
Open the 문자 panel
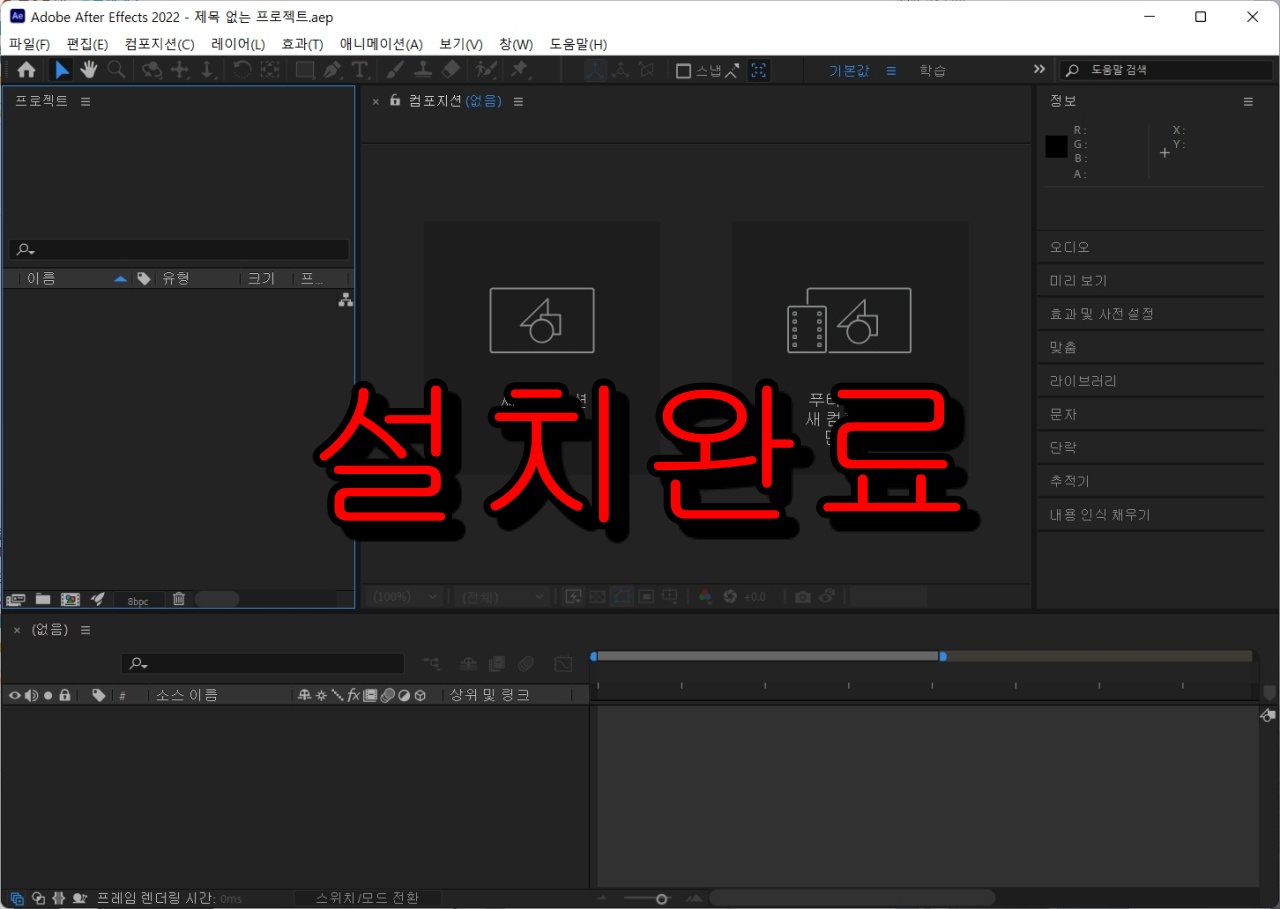pos(1064,414)
